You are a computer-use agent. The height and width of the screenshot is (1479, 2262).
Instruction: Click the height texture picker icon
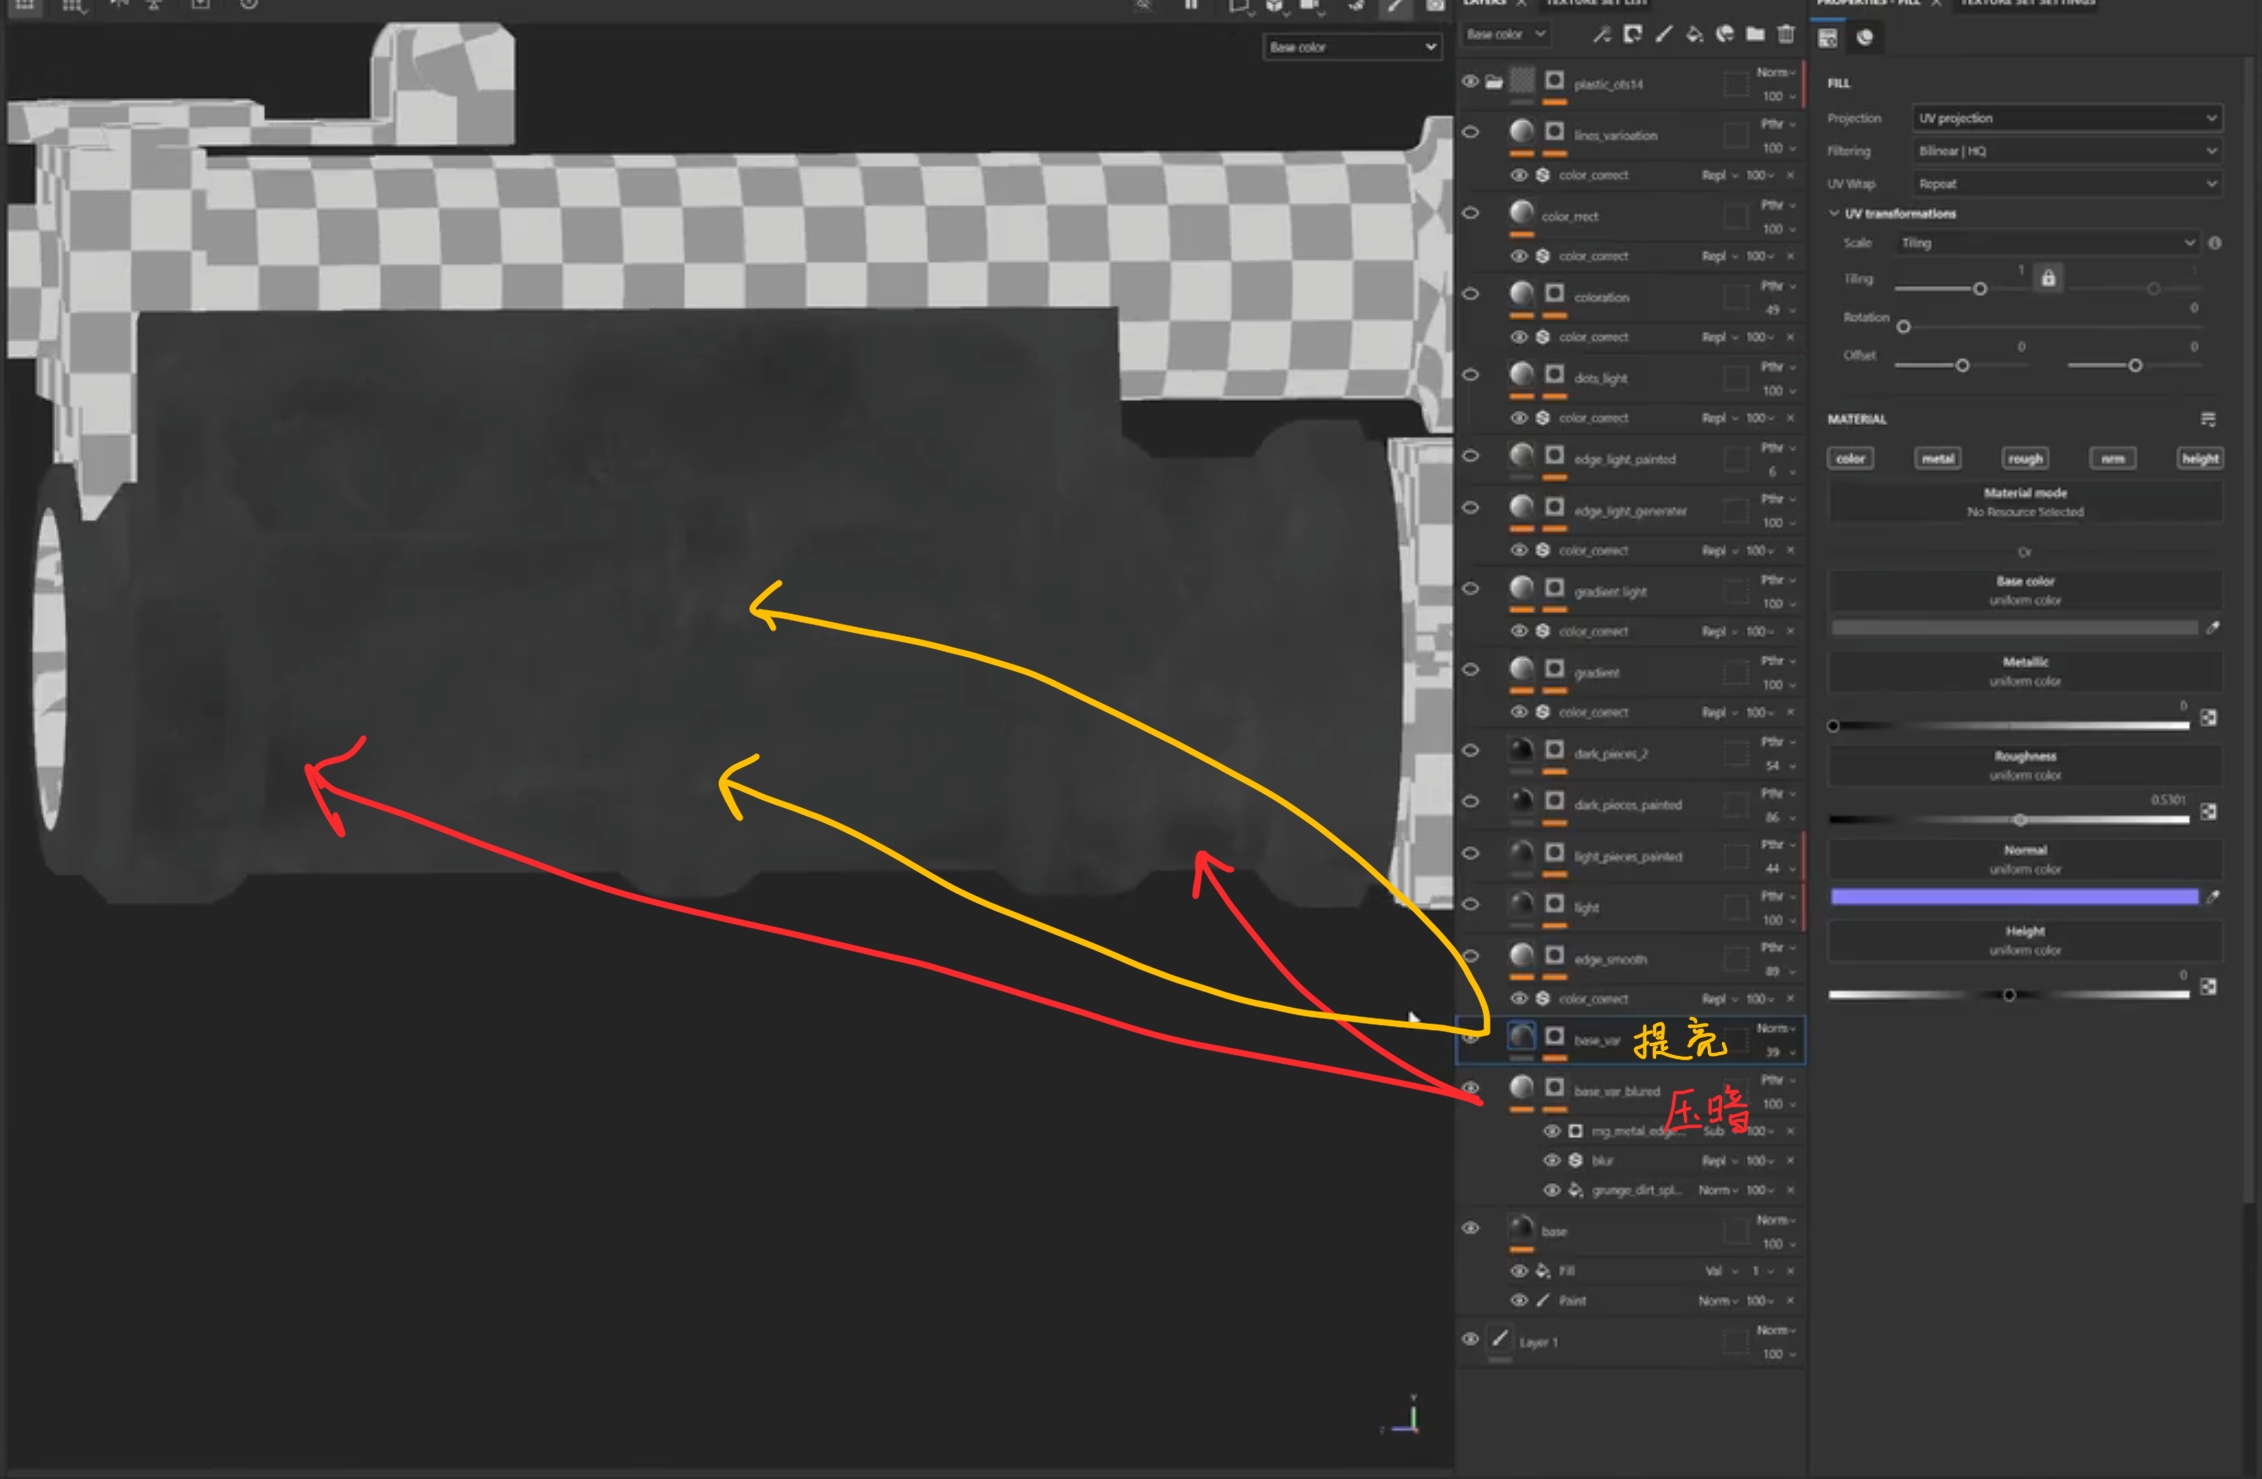click(2209, 987)
